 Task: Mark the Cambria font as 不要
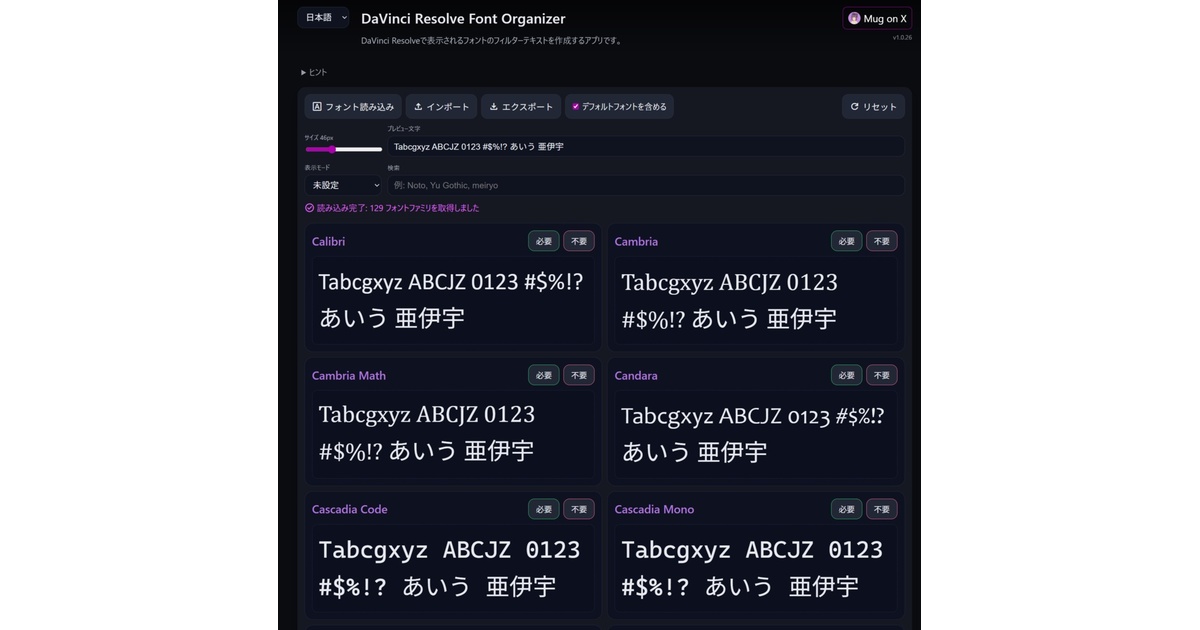(881, 241)
